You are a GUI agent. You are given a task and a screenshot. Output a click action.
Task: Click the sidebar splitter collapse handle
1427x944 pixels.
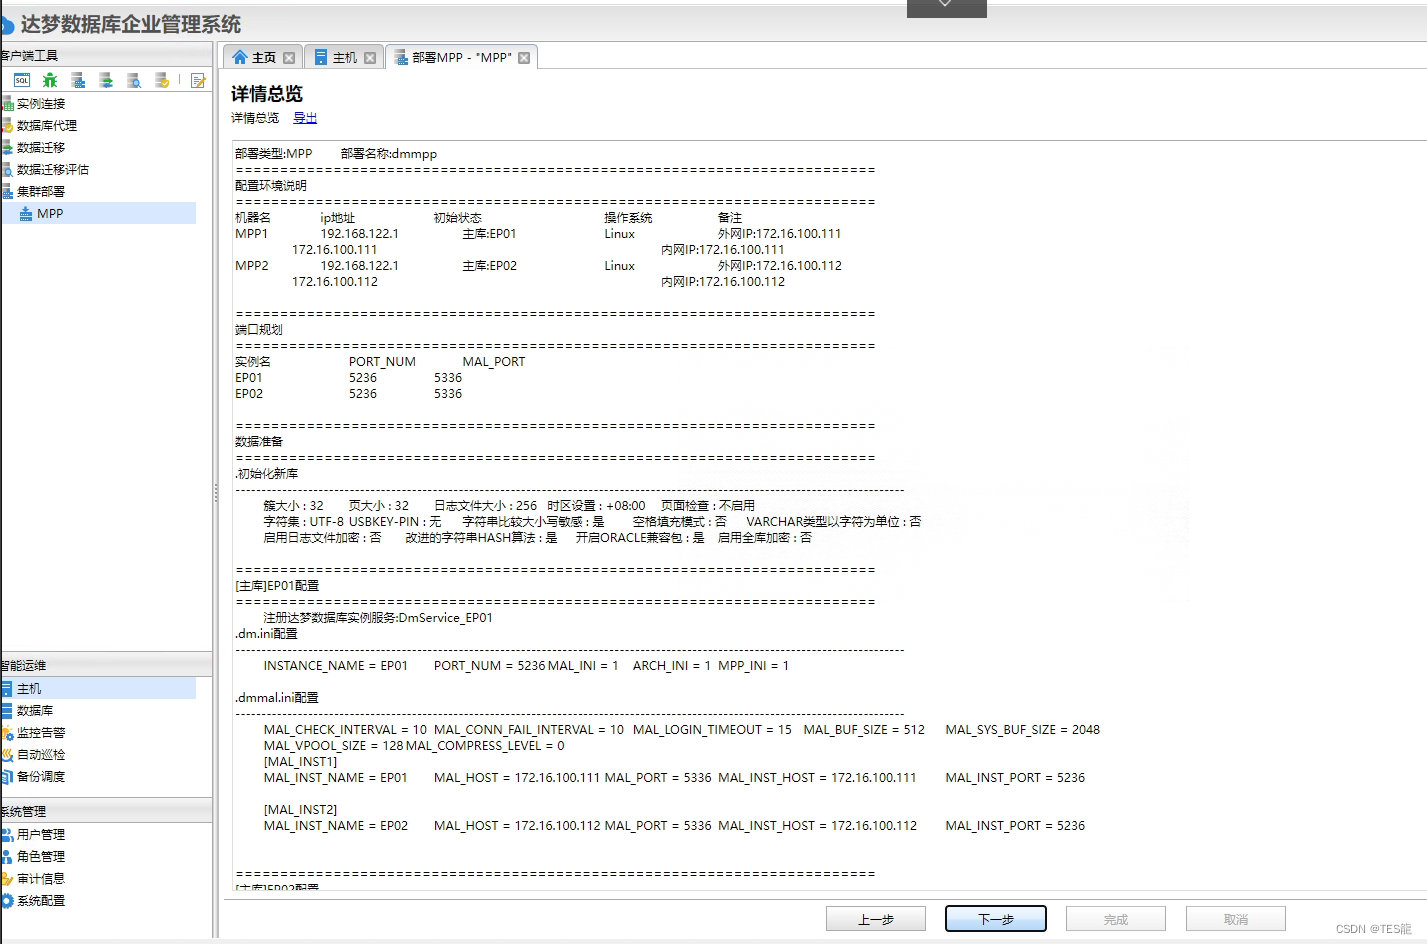pyautogui.click(x=216, y=492)
